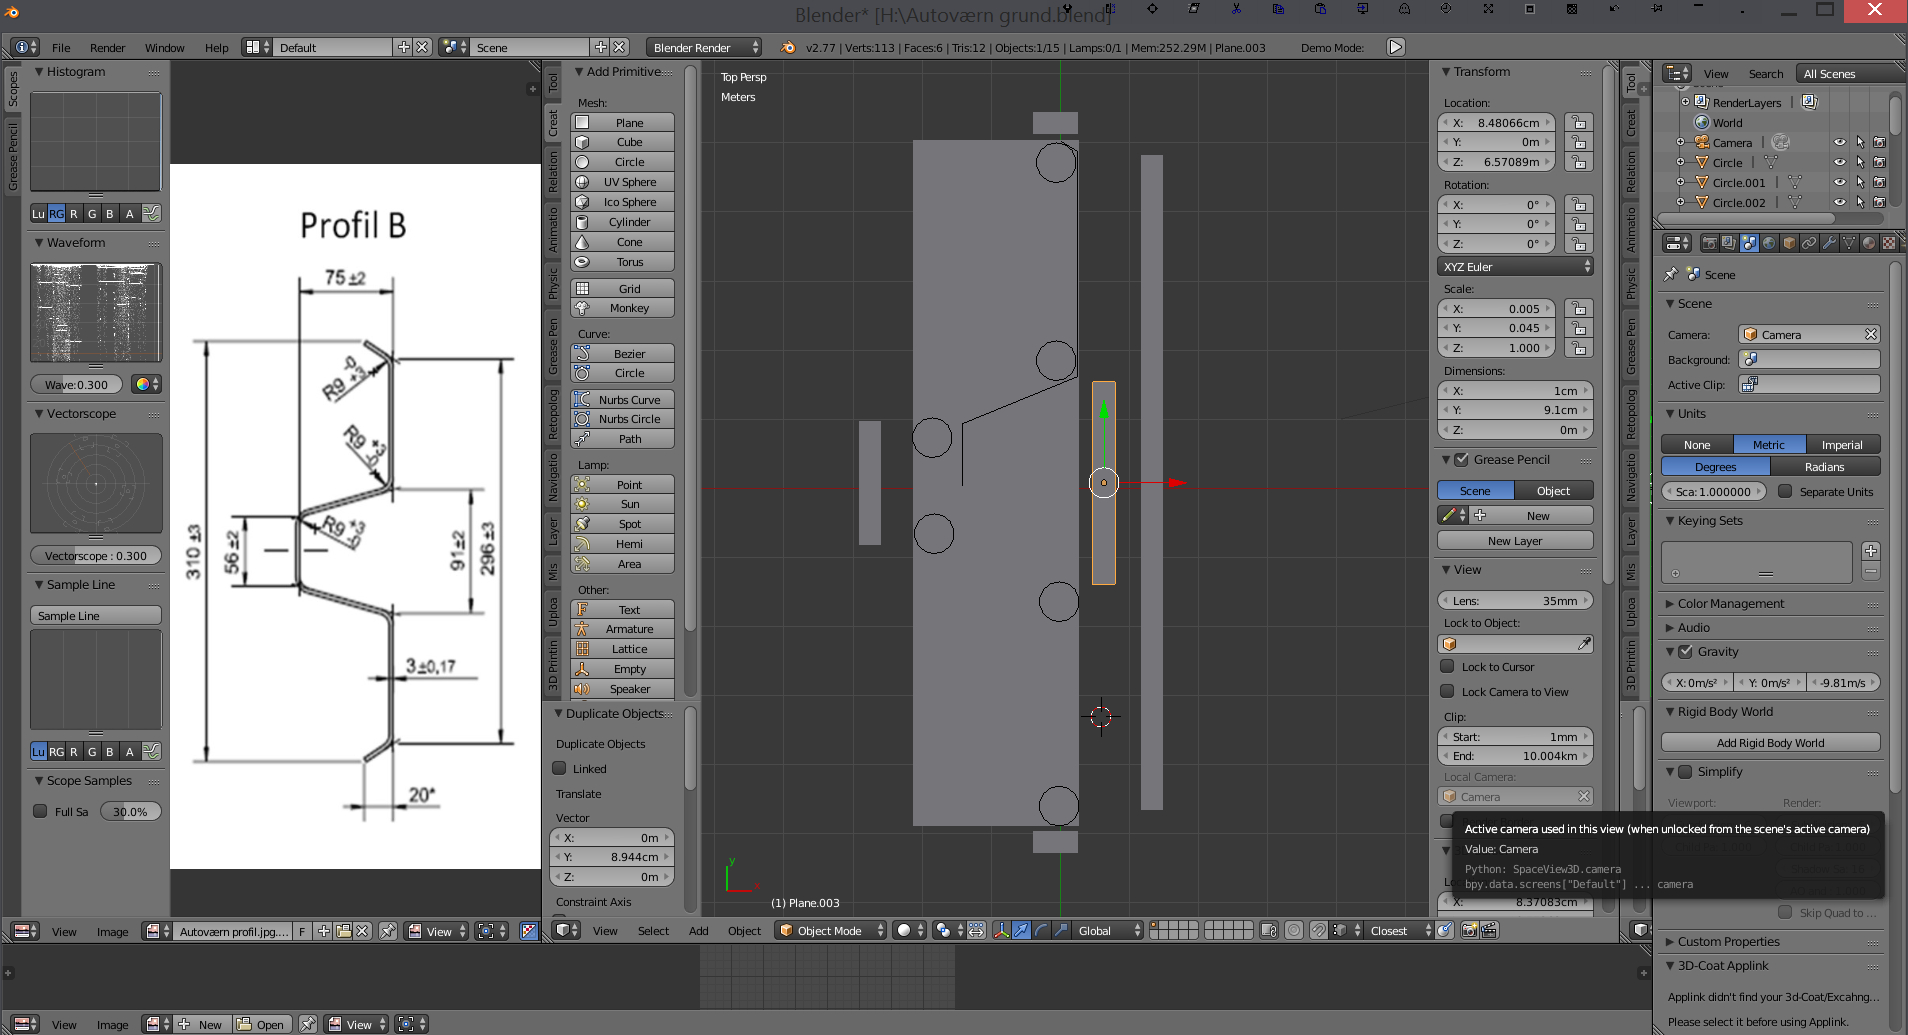Pin the properties context with the pin icon
The width and height of the screenshot is (1908, 1035).
(x=1671, y=274)
